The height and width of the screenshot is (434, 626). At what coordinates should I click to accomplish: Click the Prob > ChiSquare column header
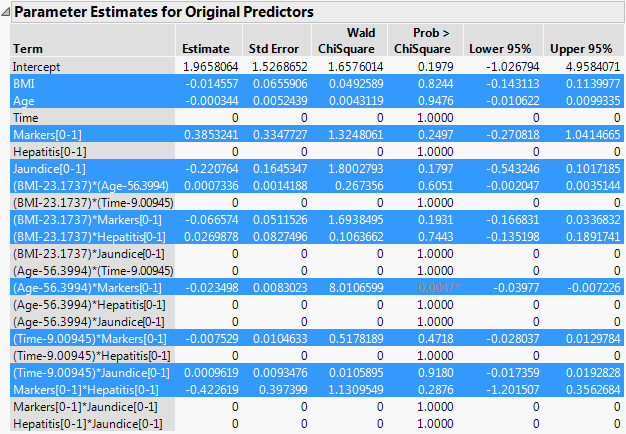pos(423,41)
